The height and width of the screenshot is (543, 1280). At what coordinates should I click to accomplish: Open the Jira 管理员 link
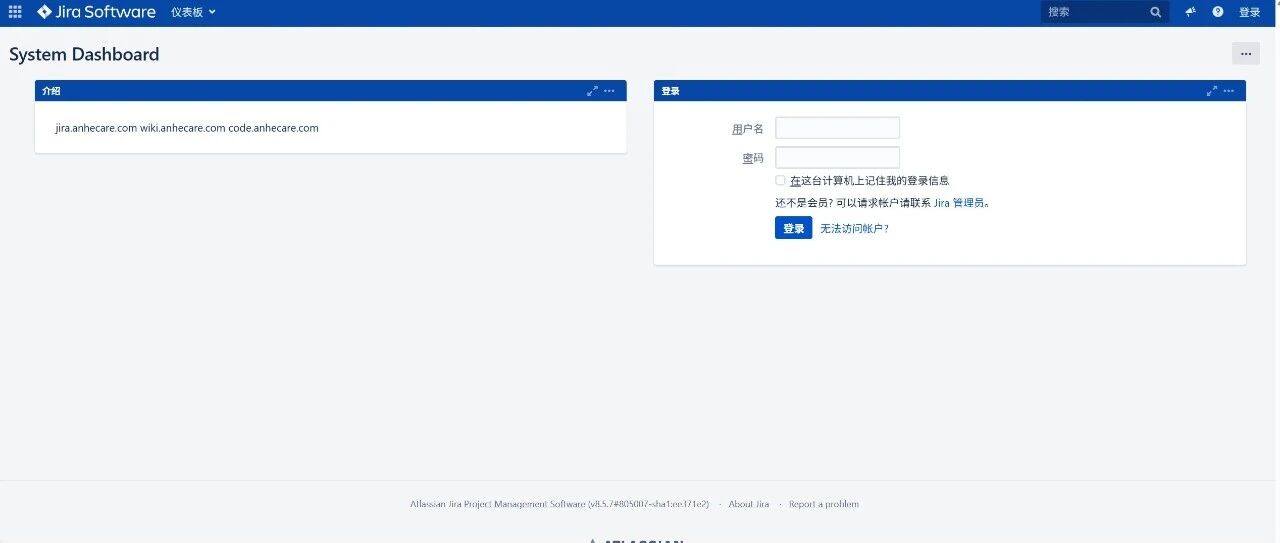pyautogui.click(x=960, y=202)
